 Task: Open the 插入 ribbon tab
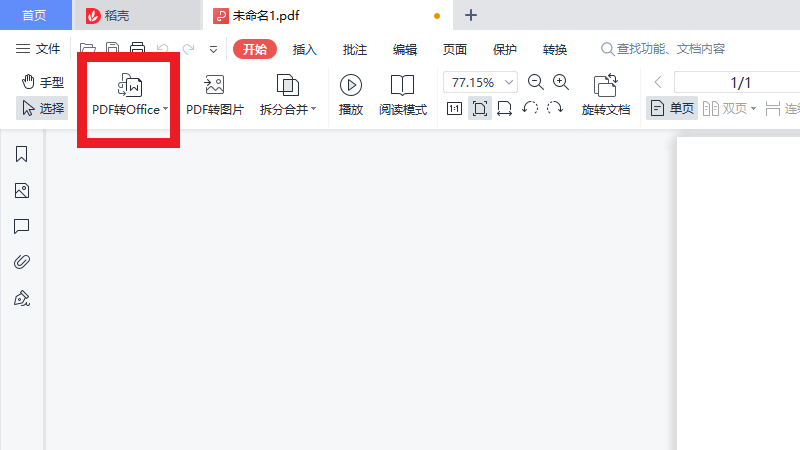tap(304, 49)
